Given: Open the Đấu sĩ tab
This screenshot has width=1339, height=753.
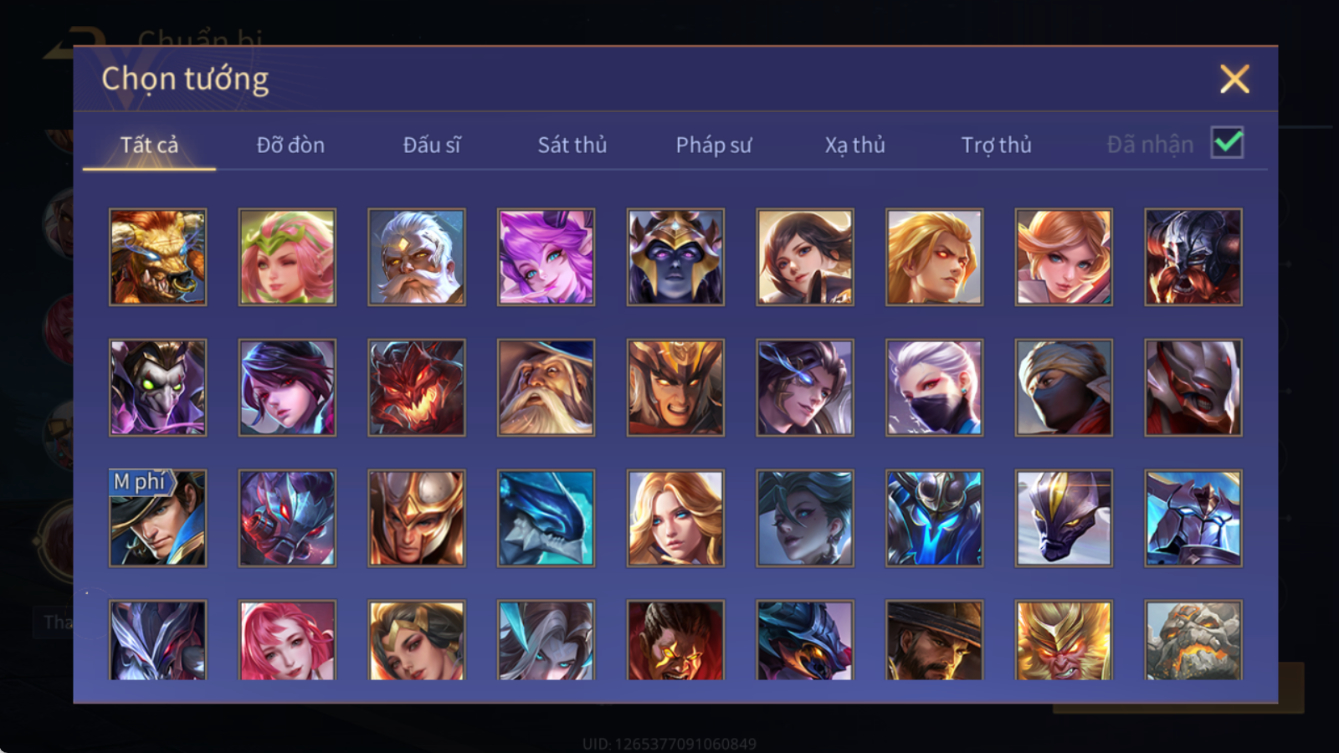Looking at the screenshot, I should (432, 145).
